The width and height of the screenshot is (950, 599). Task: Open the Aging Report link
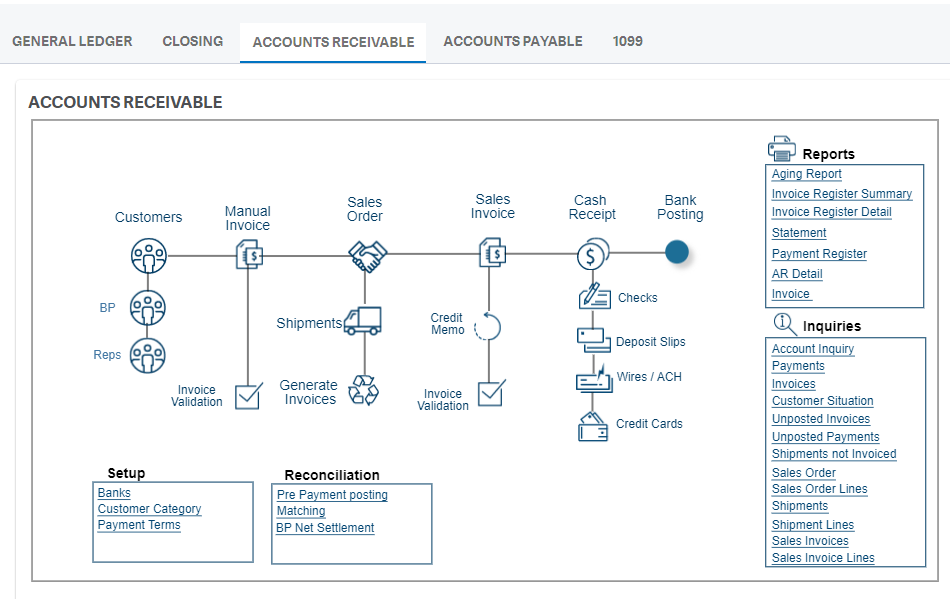click(x=806, y=173)
